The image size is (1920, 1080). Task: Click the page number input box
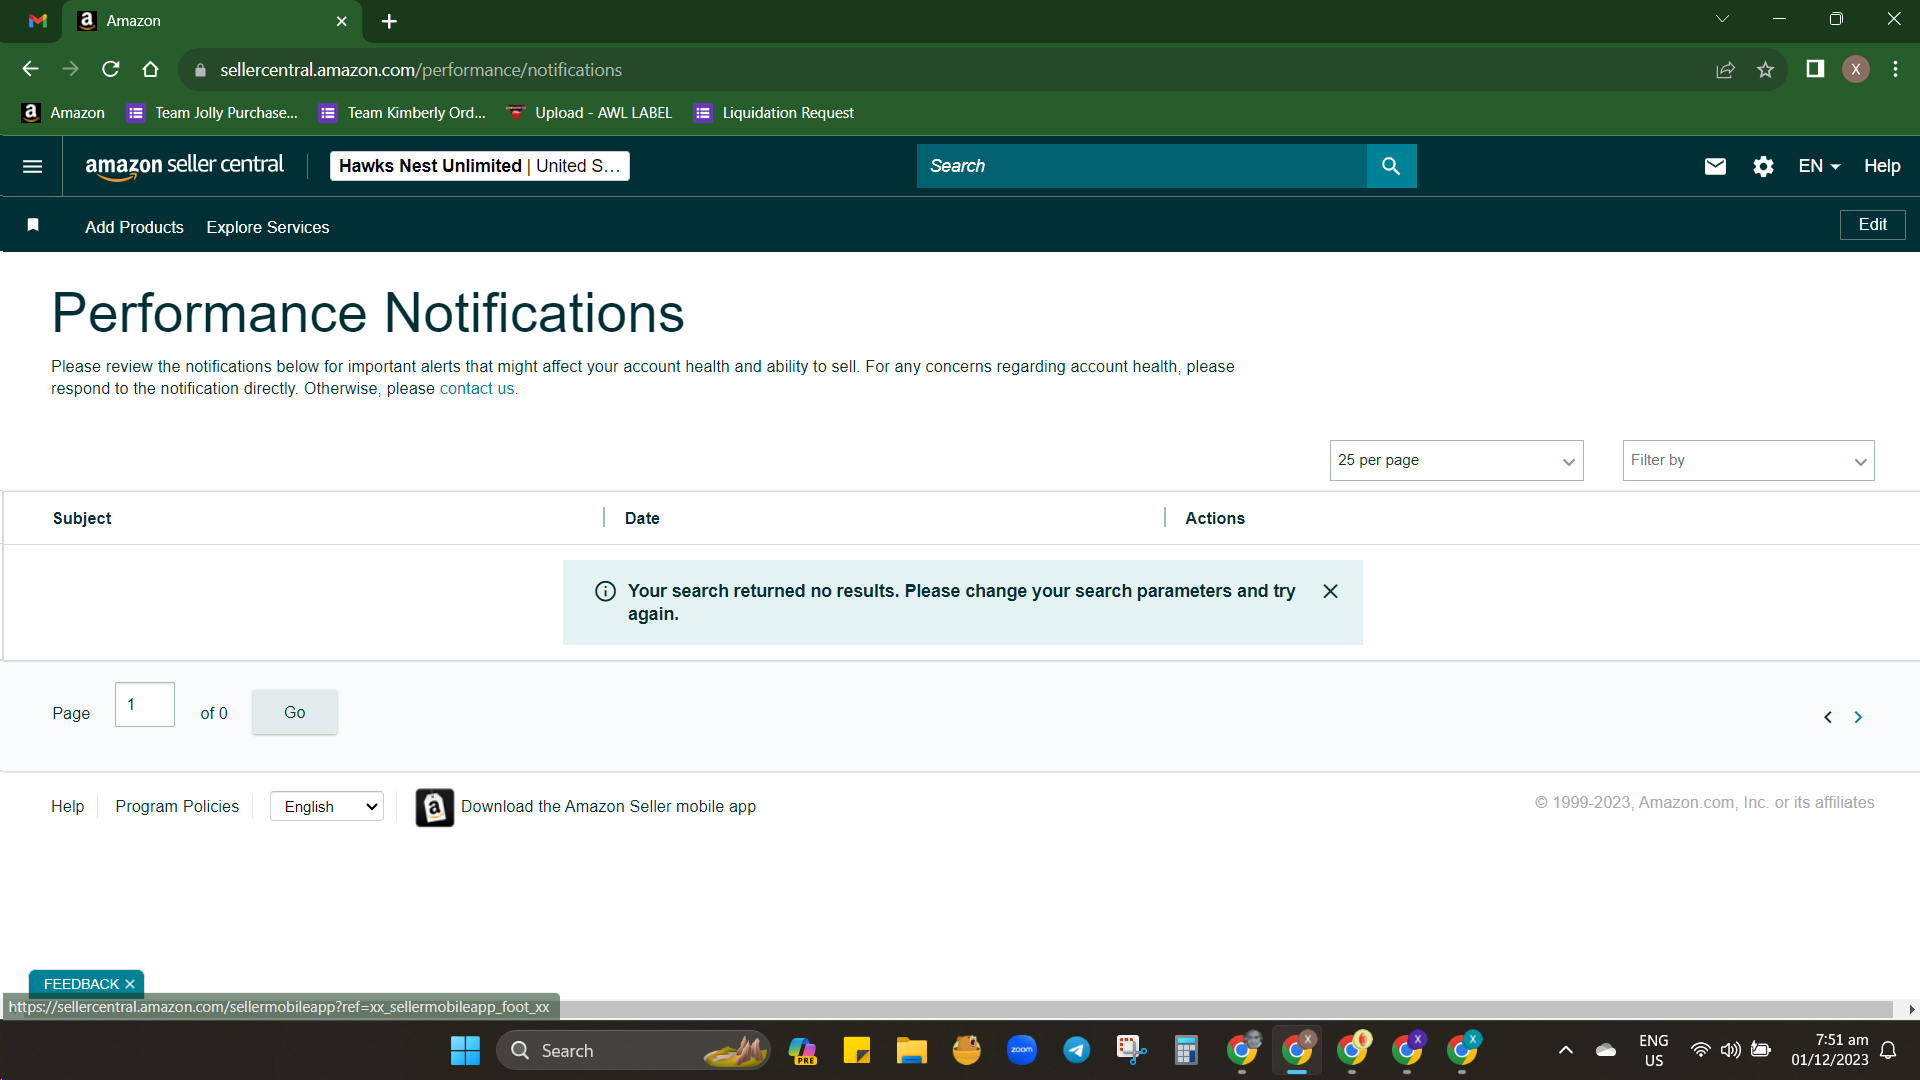tap(145, 705)
